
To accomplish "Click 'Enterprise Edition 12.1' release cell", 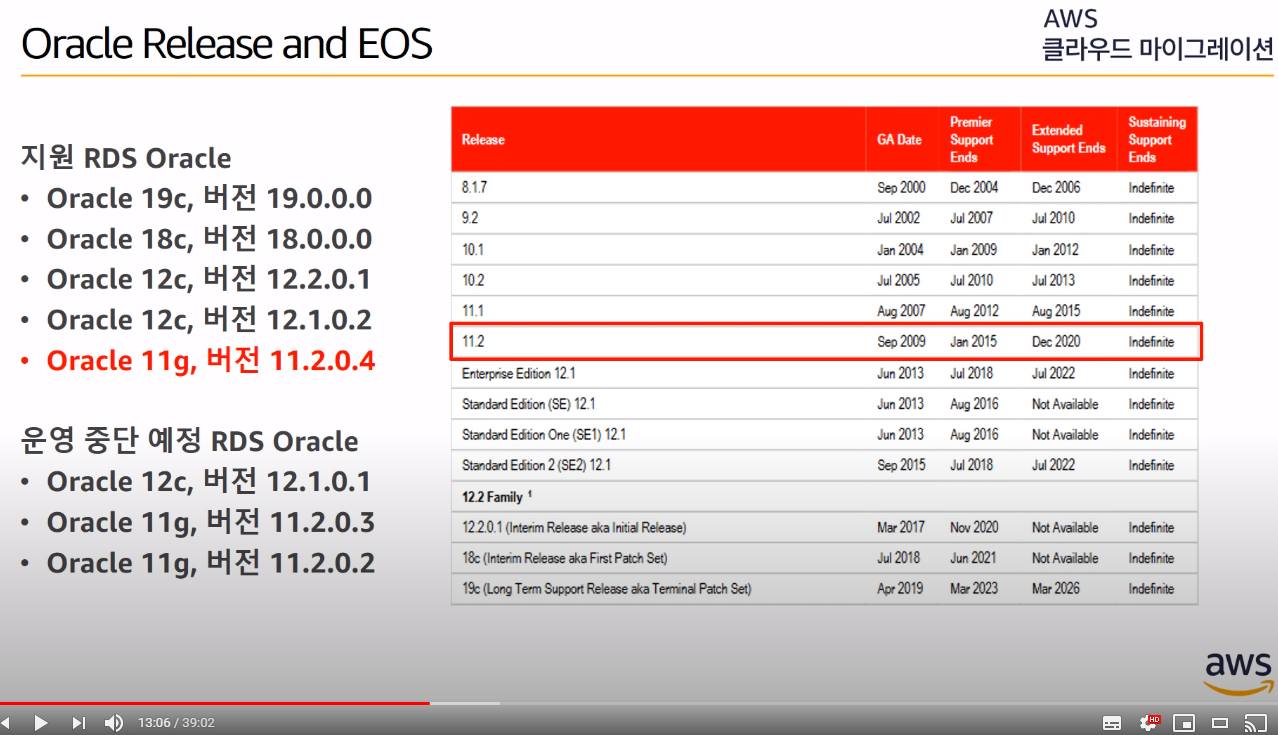I will (x=518, y=373).
